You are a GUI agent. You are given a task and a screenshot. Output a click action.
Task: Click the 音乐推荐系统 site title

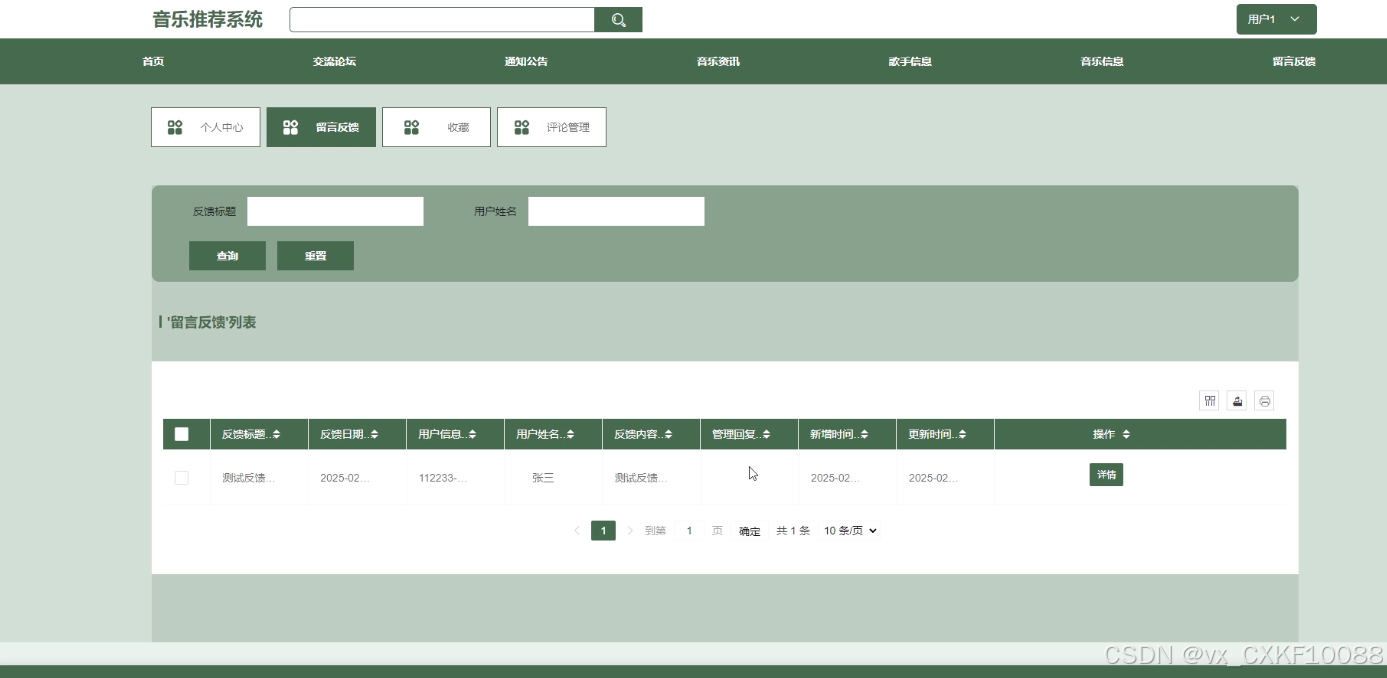click(x=208, y=19)
